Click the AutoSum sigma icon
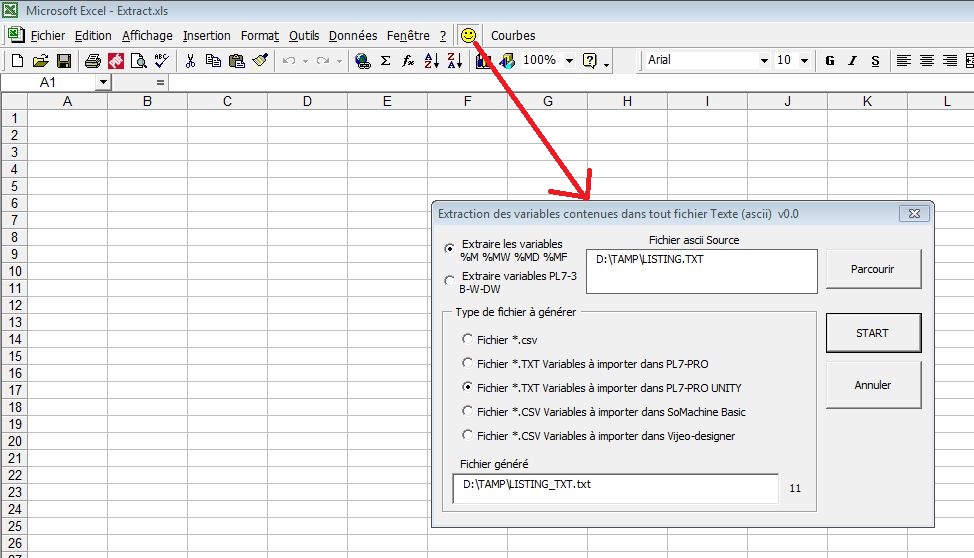Screen dimensions: 974x558 [385, 61]
